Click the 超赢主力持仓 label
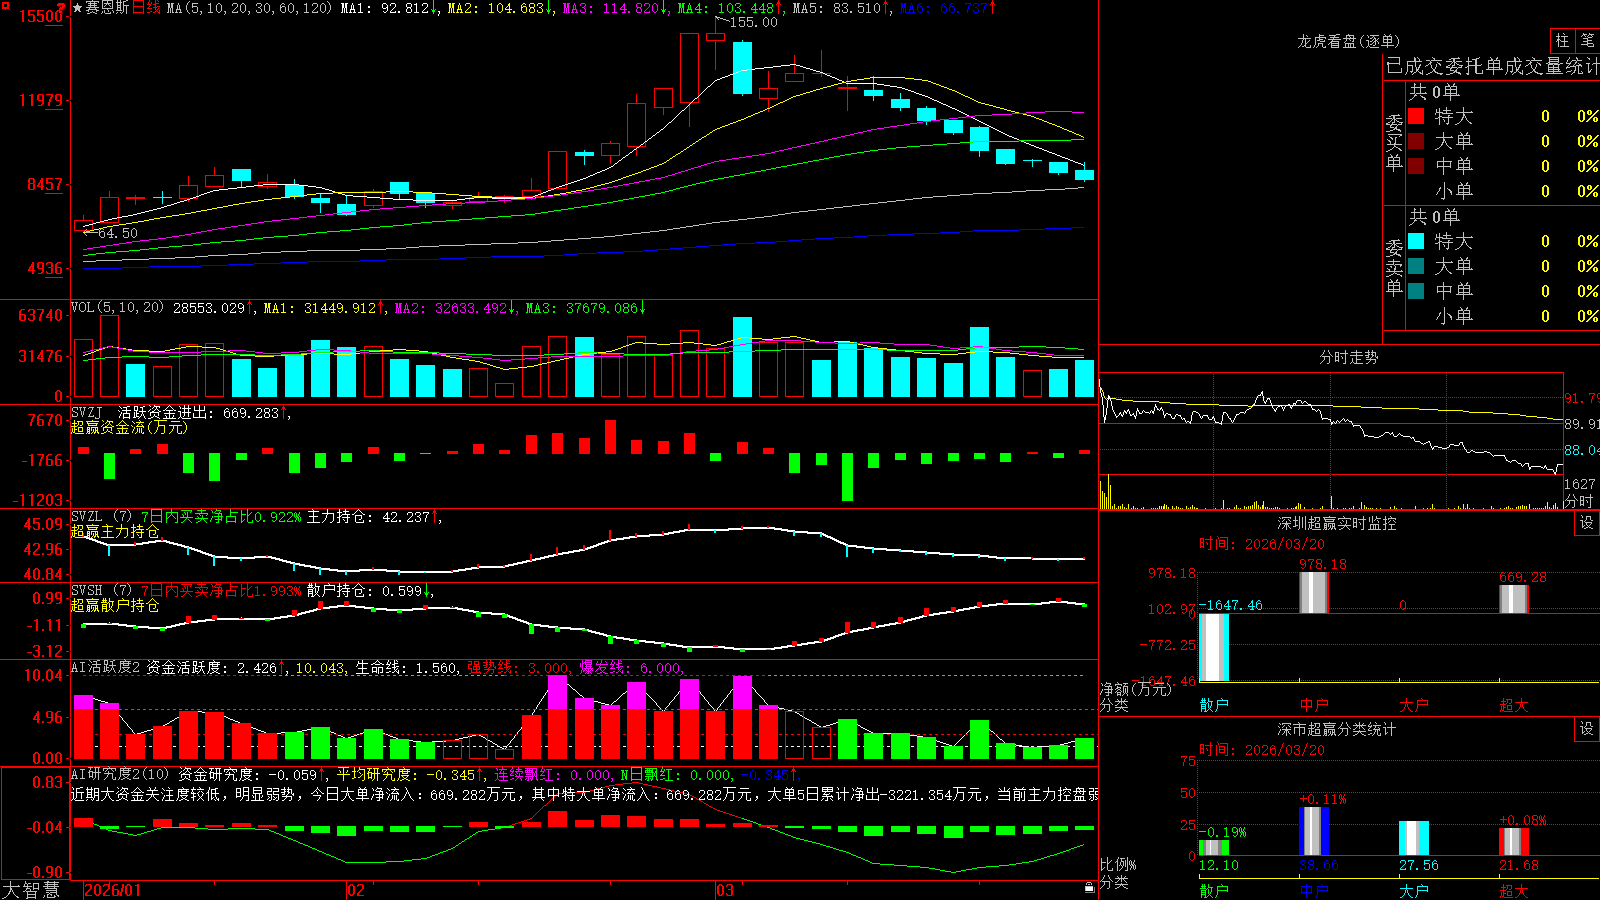The image size is (1600, 900). 115,531
